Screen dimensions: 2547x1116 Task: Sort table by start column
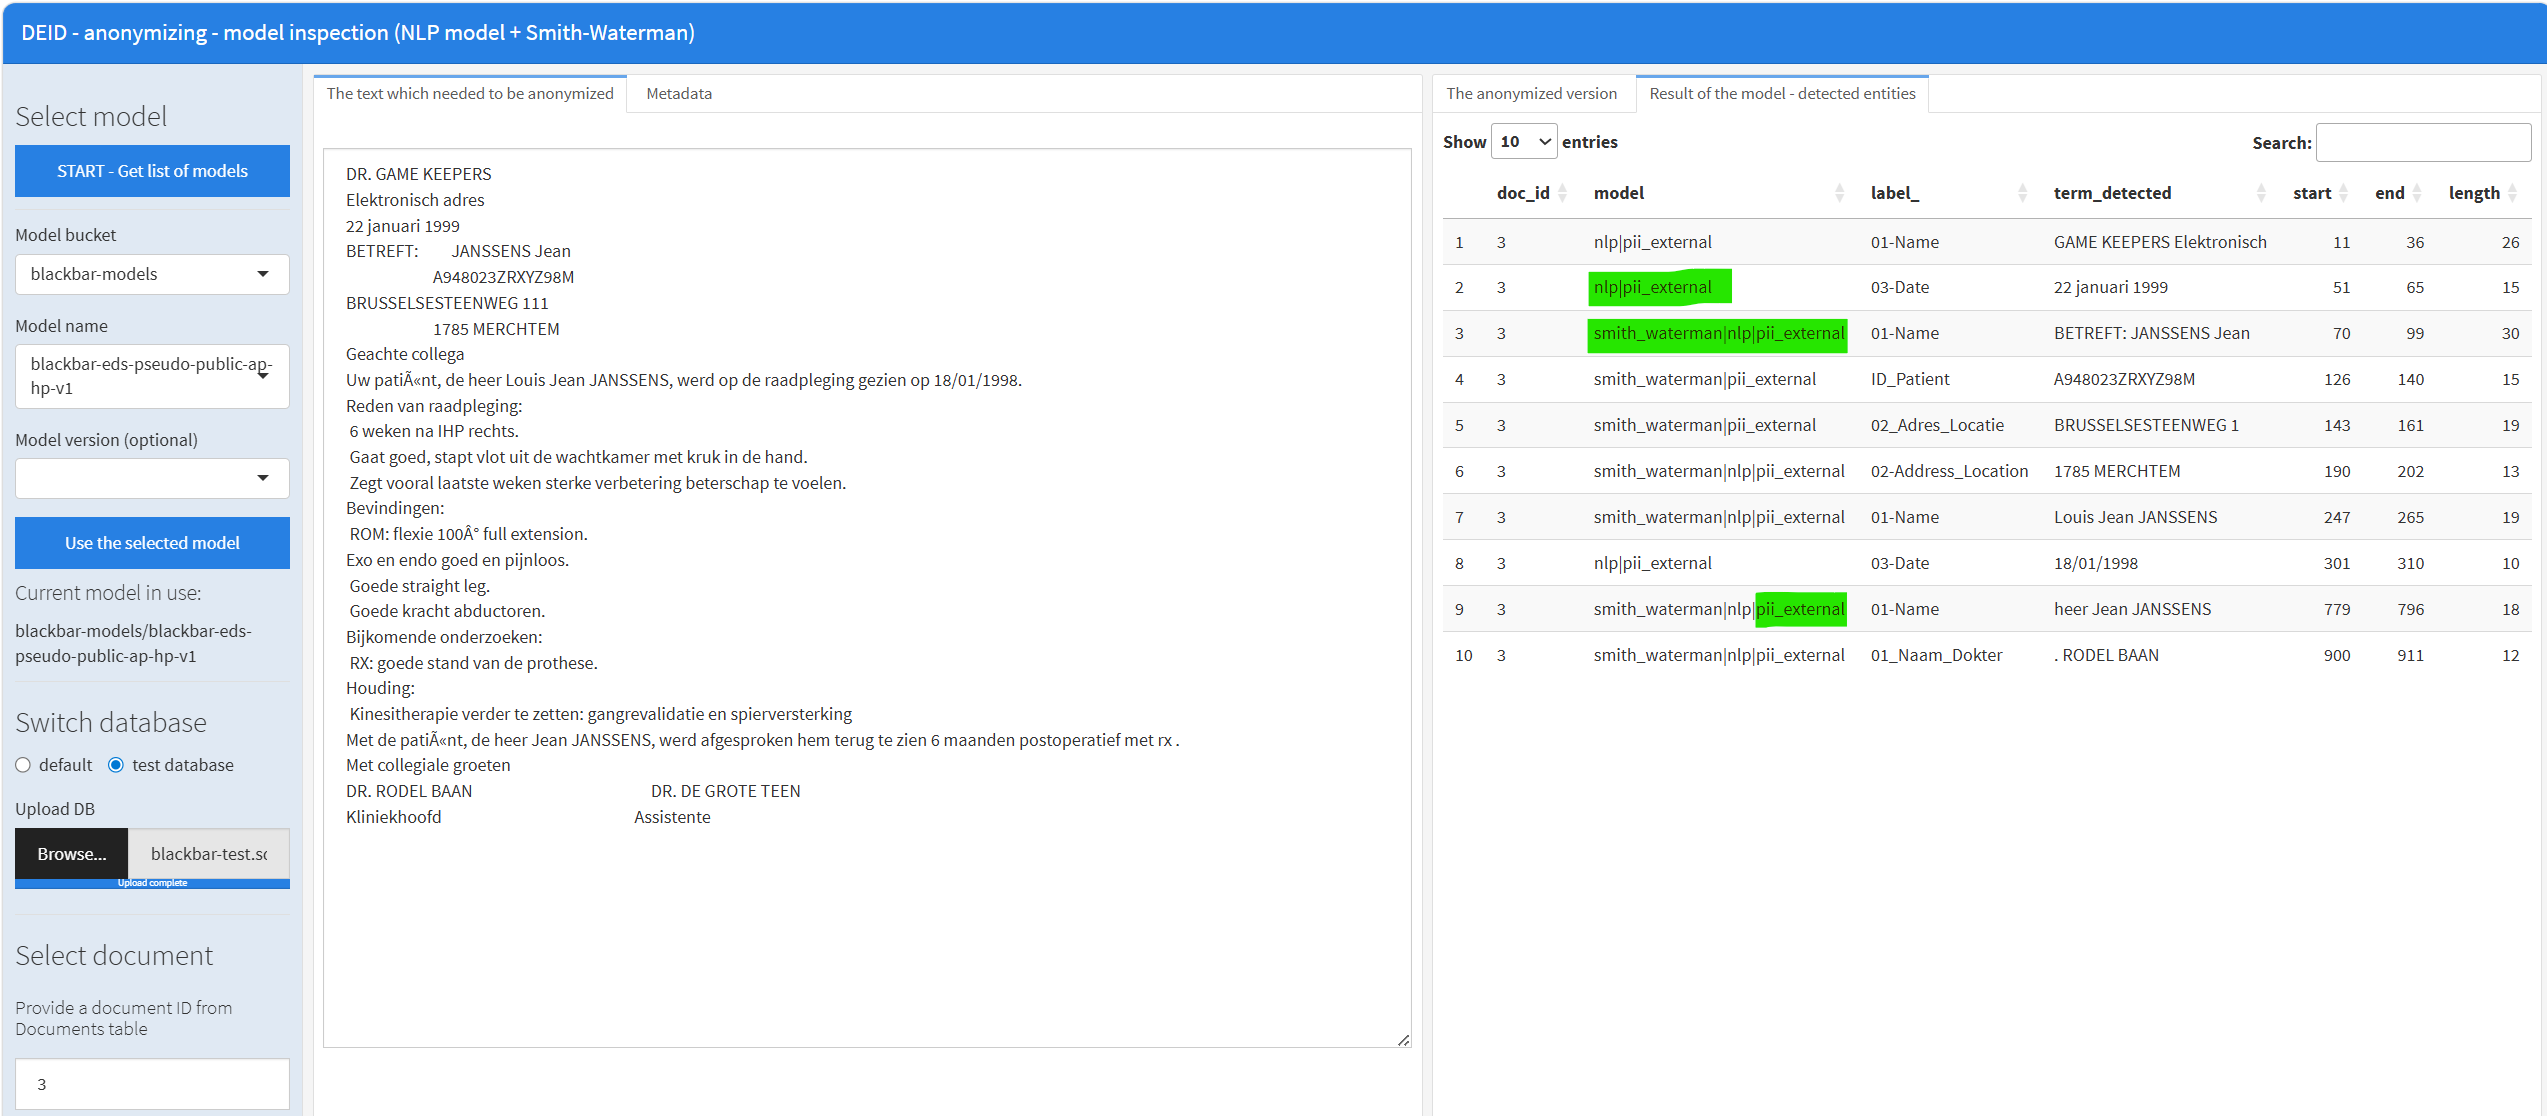coord(2319,193)
